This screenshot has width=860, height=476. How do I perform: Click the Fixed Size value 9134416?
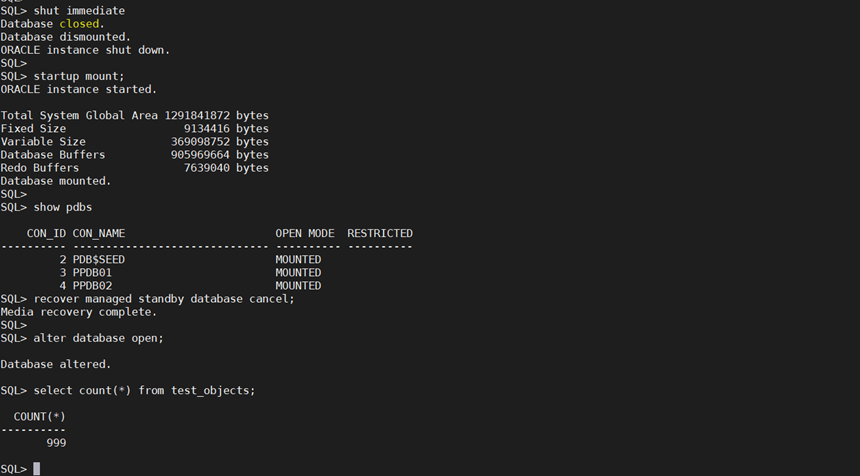click(207, 129)
